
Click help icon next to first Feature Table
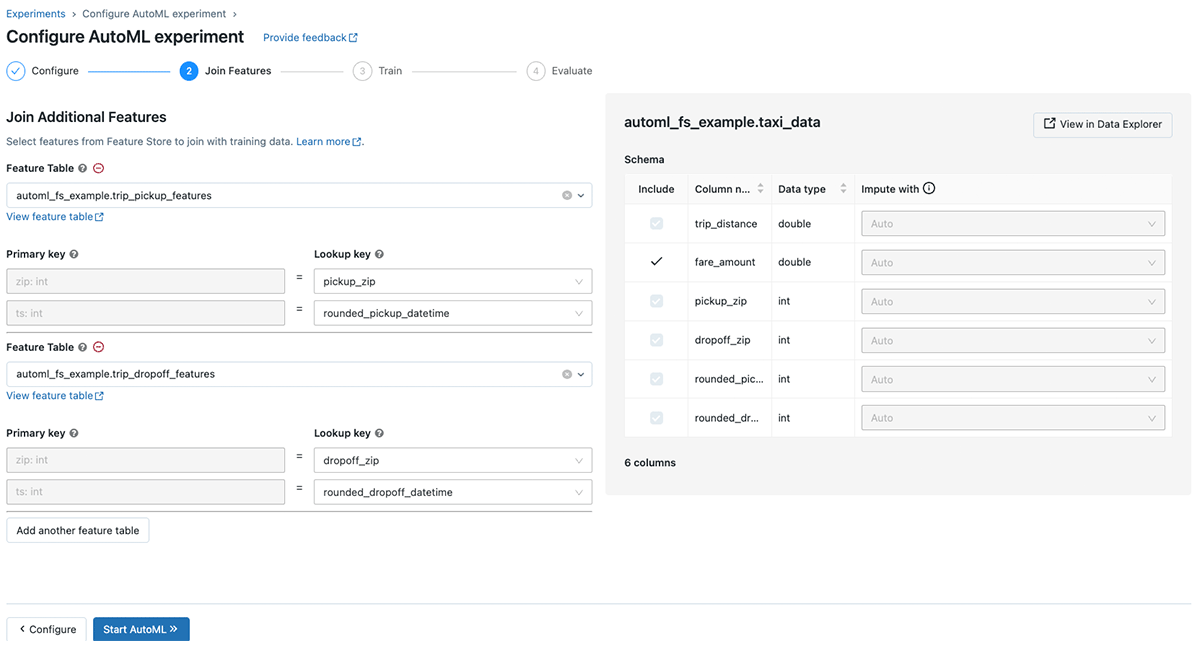click(x=82, y=169)
